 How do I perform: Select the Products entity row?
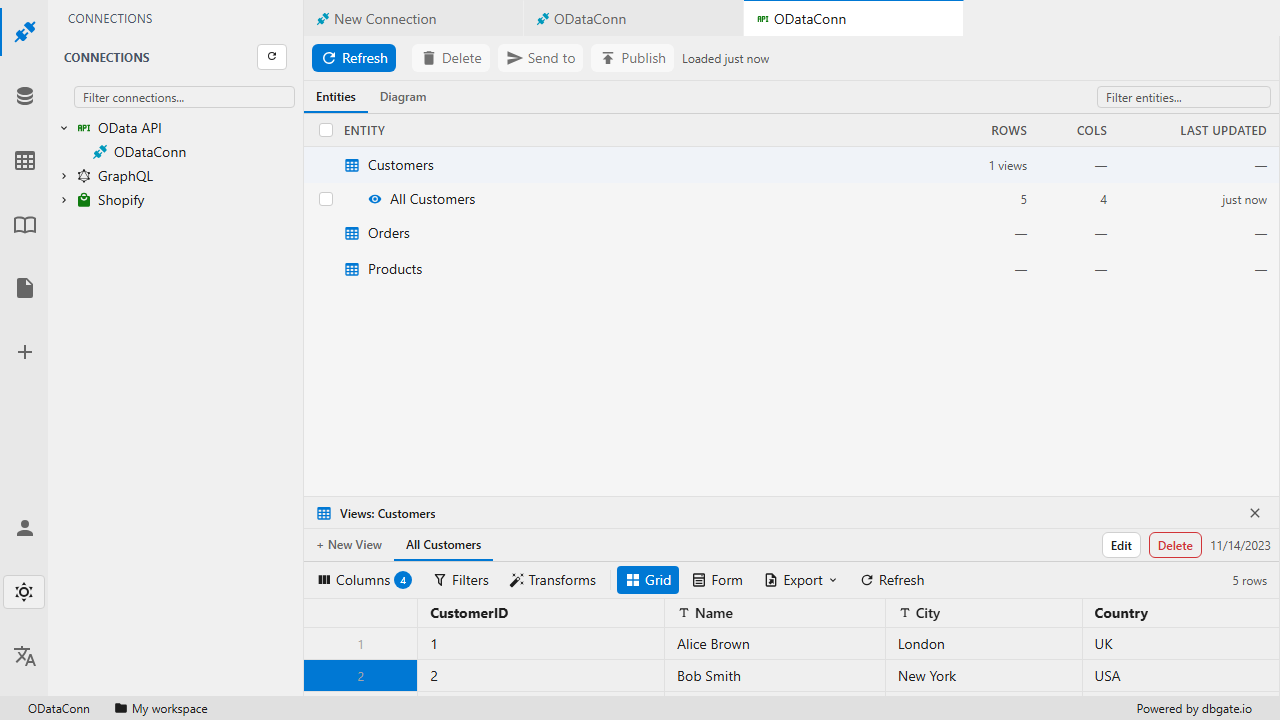tap(792, 269)
